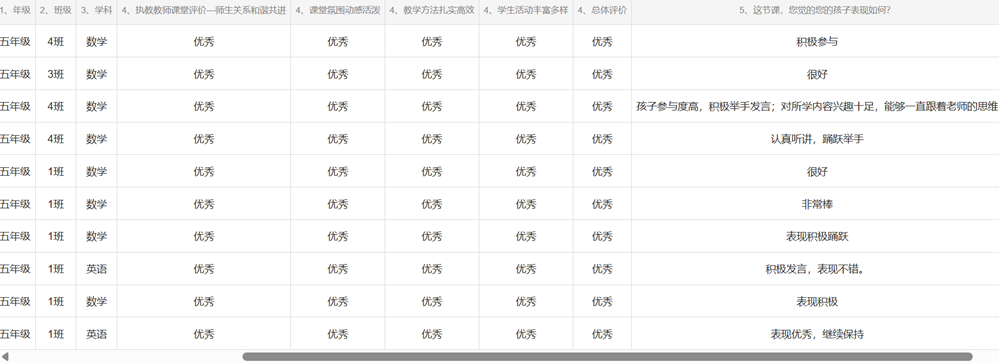Click 课堂氛围 优秀 in the 积极参与 row
999x363 pixels.
[338, 42]
